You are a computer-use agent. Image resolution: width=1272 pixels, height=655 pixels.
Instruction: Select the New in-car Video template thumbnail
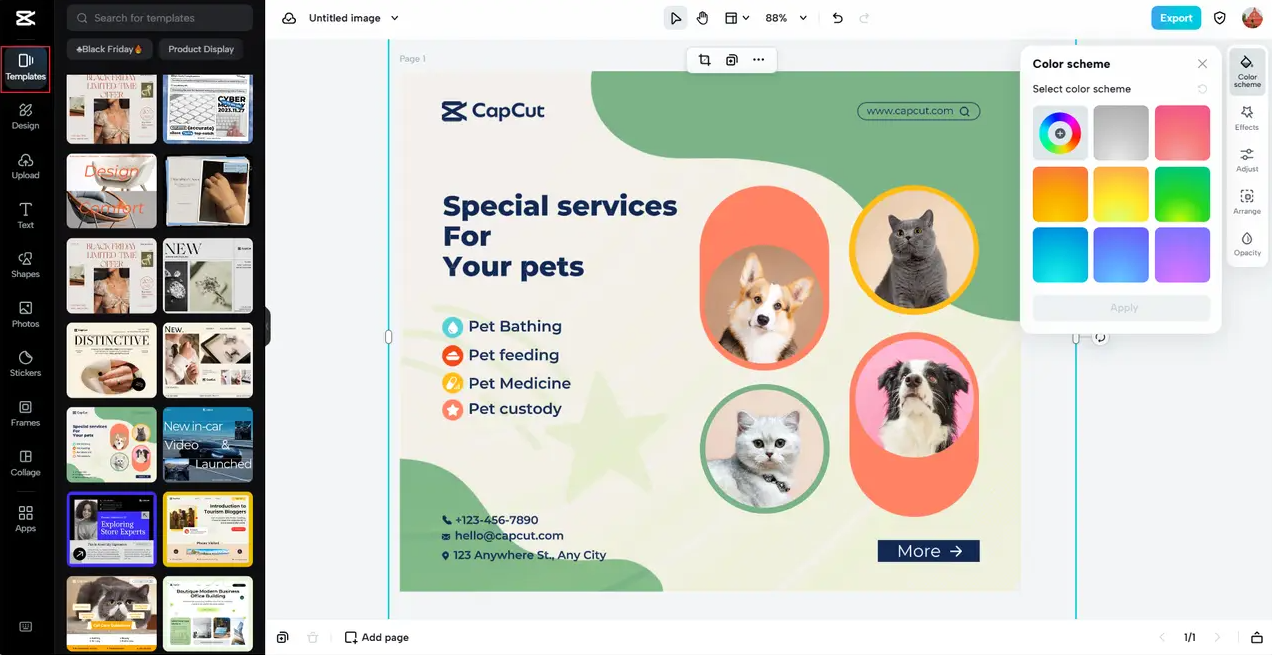pos(208,445)
